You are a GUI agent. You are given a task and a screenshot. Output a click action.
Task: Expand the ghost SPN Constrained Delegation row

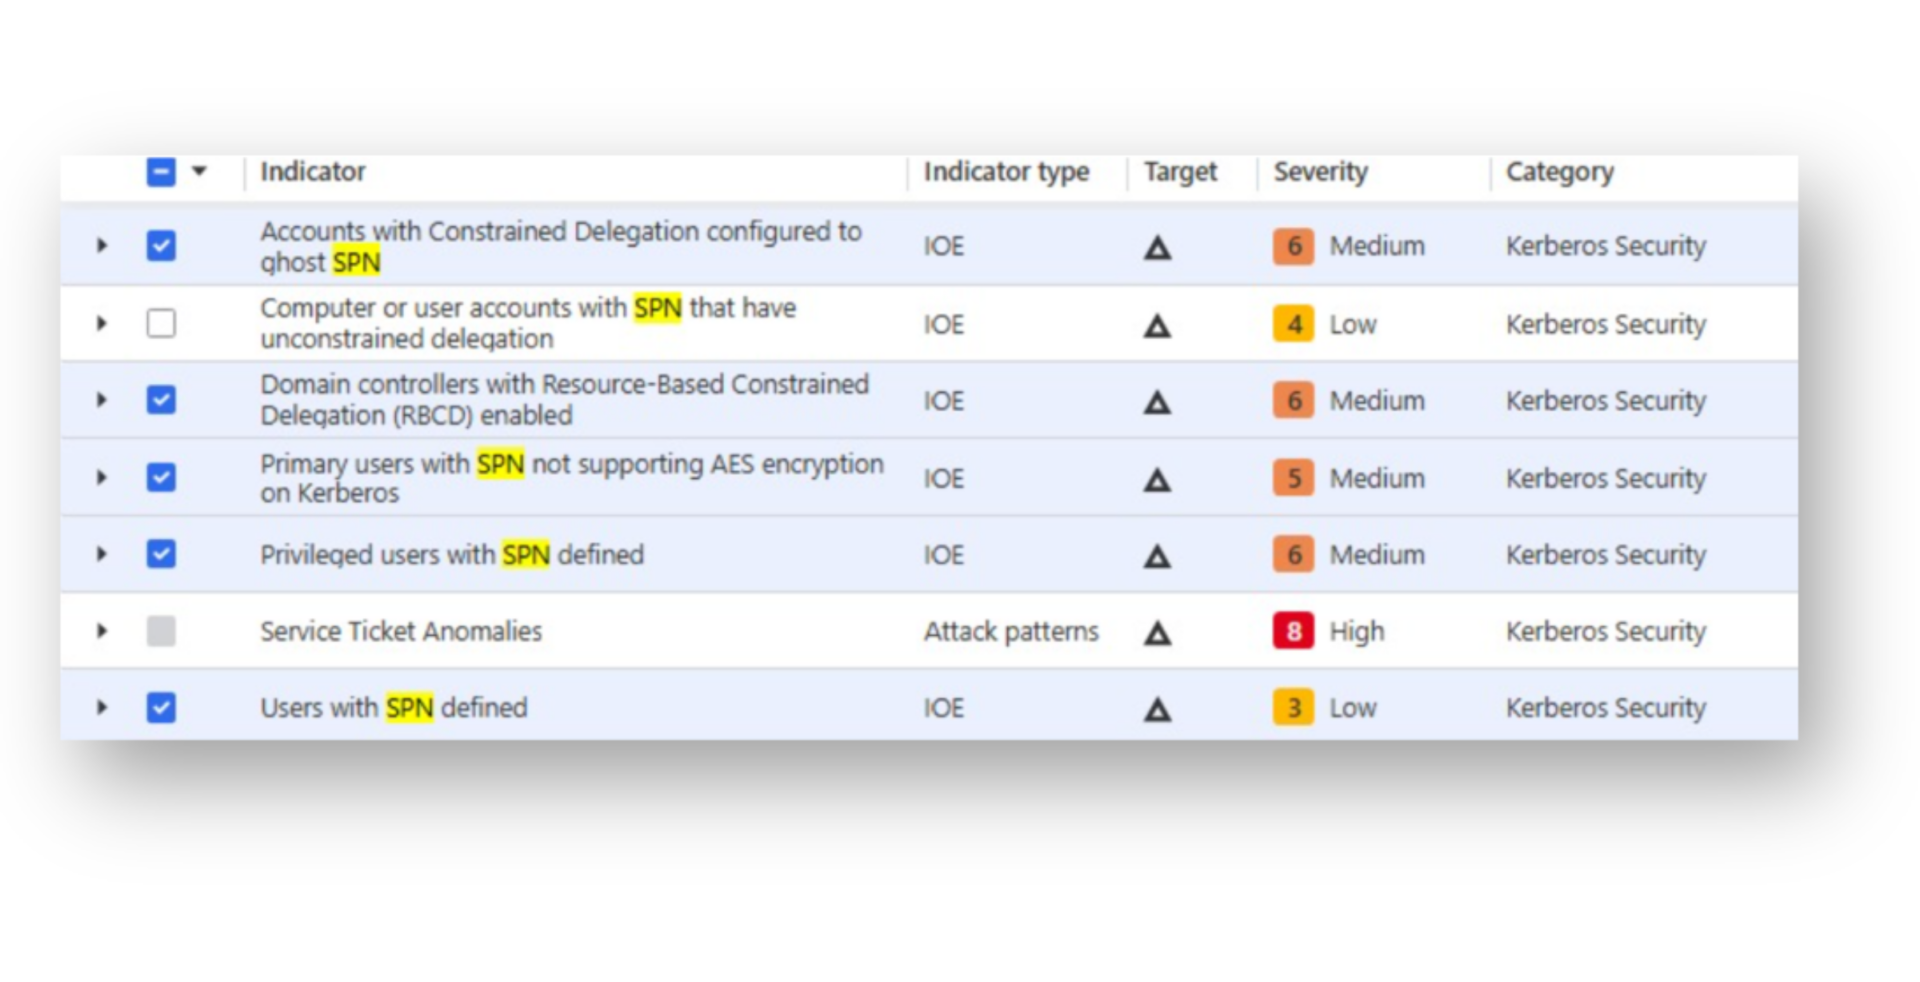point(101,245)
